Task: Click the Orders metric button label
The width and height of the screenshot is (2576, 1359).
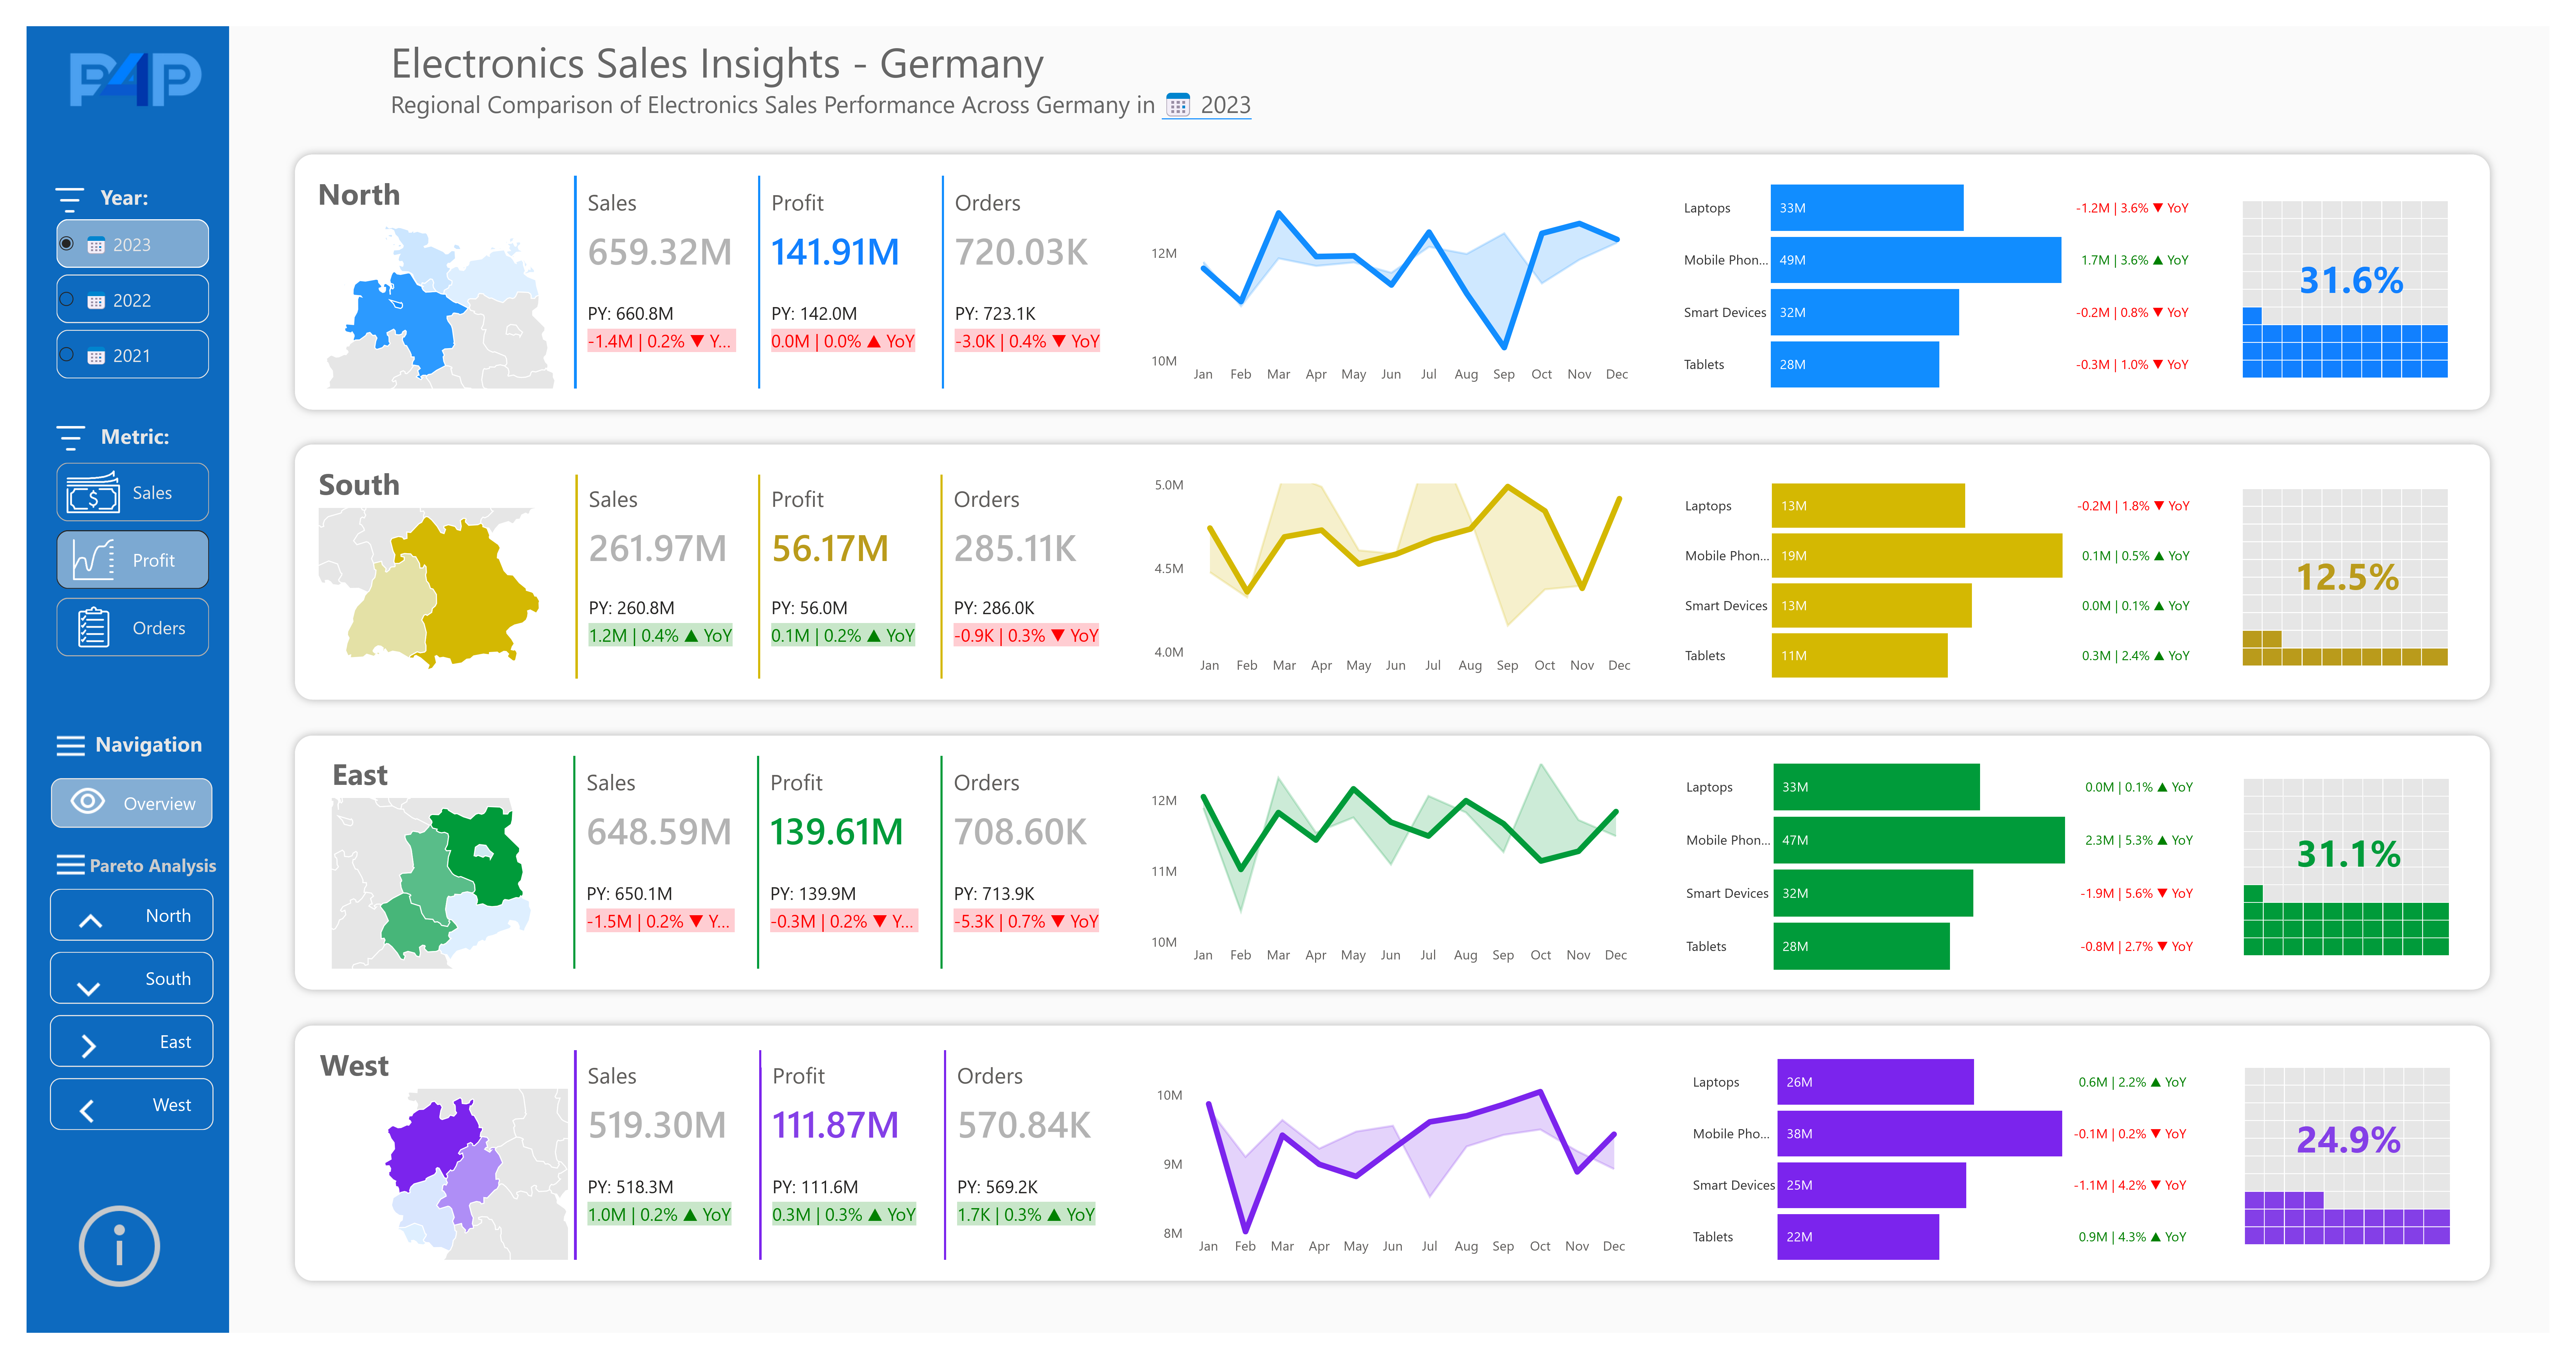Action: tap(159, 628)
